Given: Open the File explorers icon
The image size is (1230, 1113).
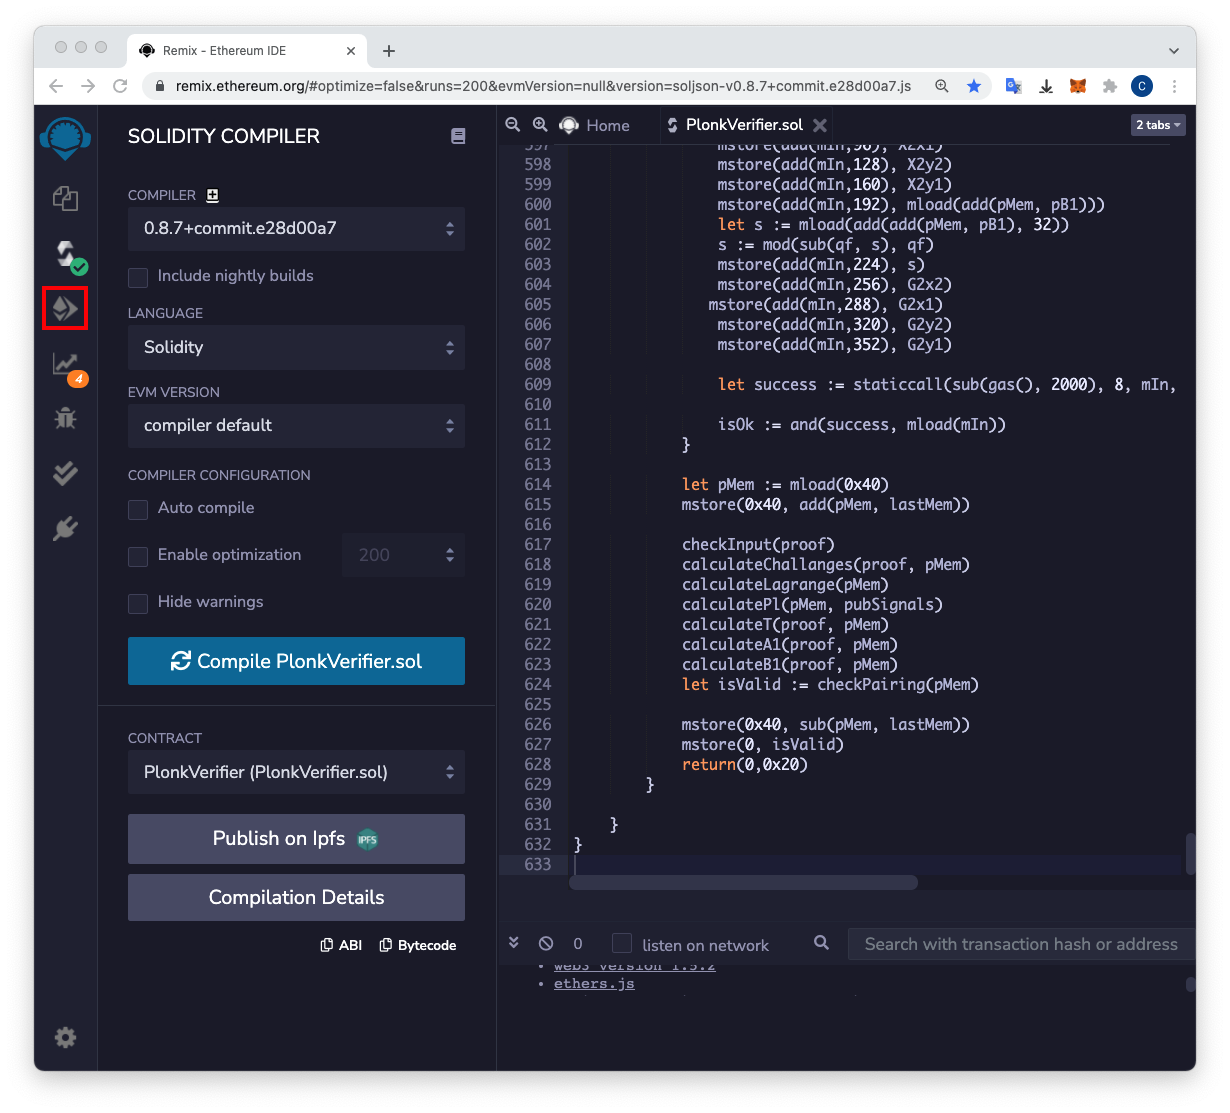Looking at the screenshot, I should pos(65,198).
